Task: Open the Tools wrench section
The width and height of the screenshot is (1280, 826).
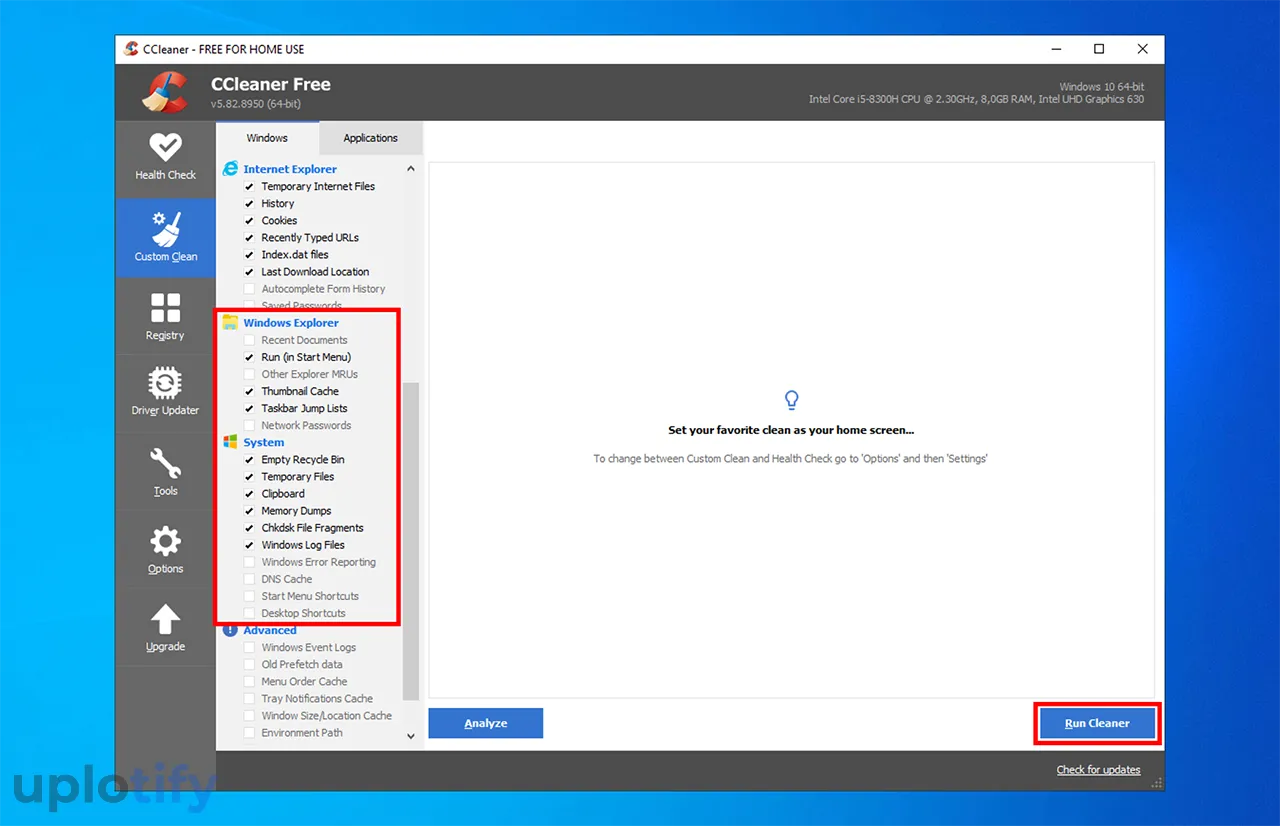Action: pos(165,472)
